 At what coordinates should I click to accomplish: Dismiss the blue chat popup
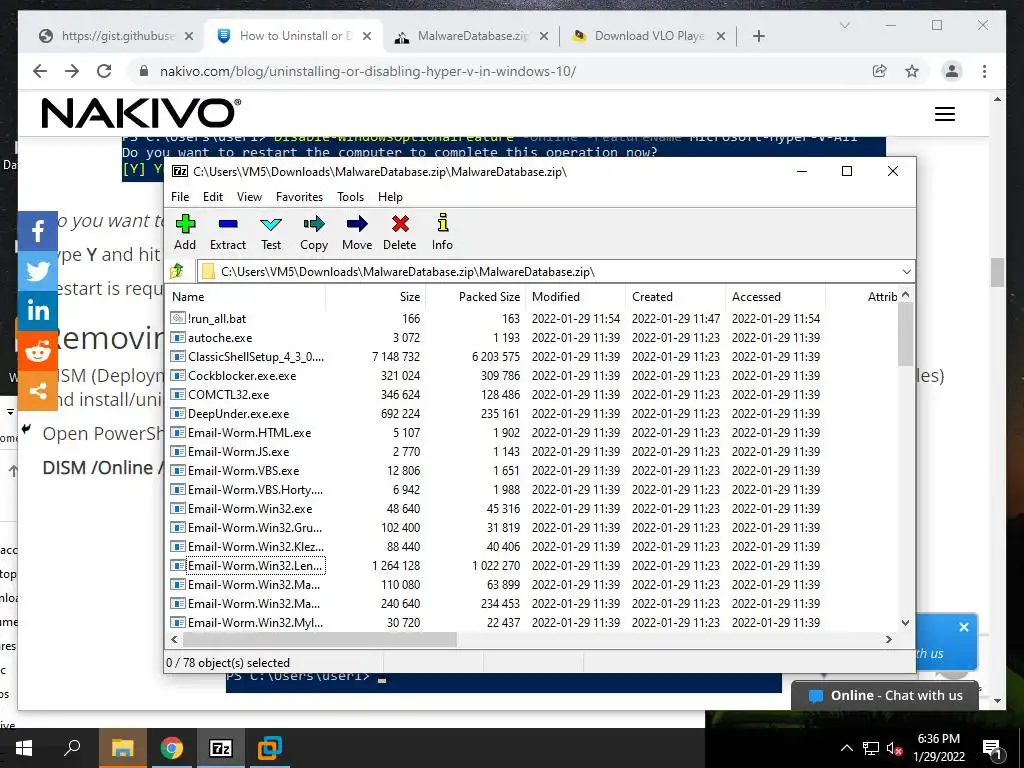pos(964,627)
